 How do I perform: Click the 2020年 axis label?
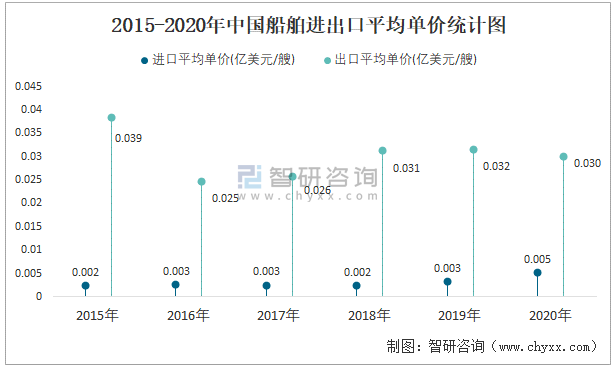(x=550, y=315)
